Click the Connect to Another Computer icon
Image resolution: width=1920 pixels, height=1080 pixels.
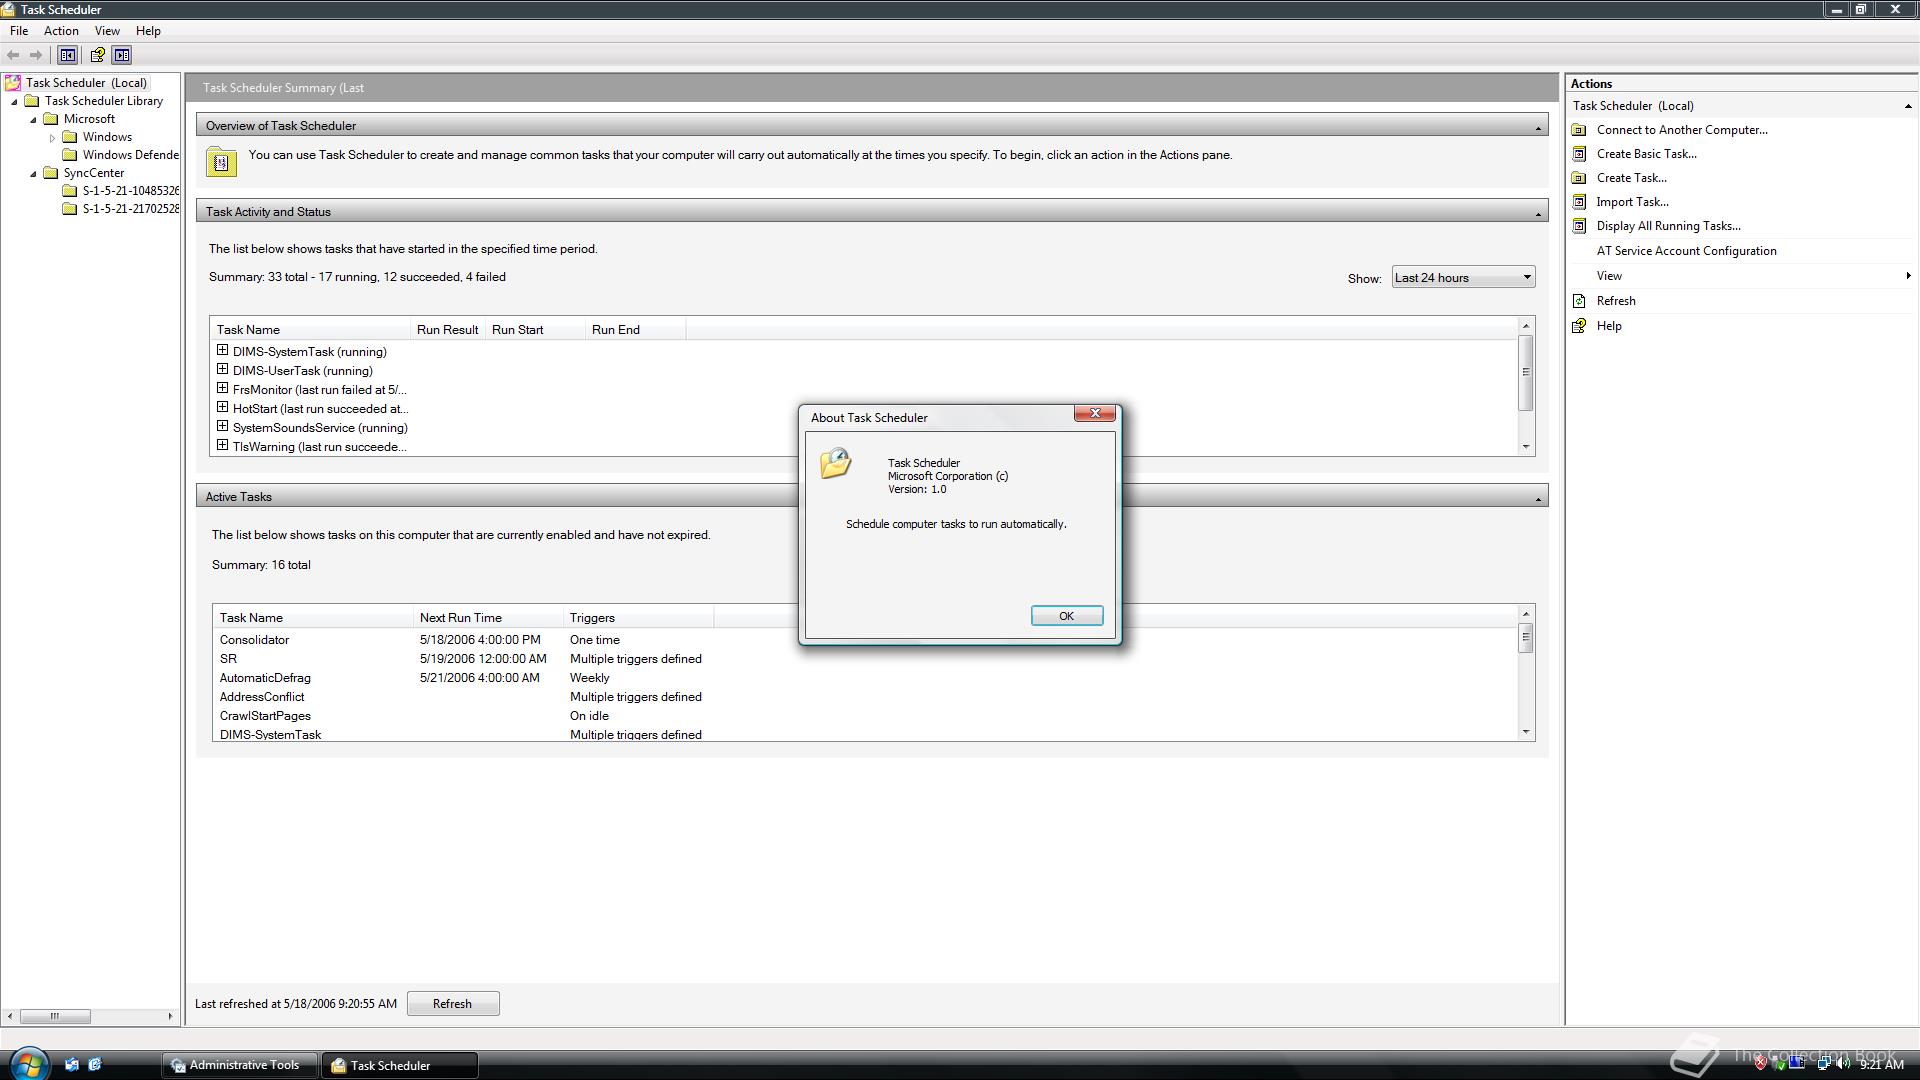point(1579,130)
